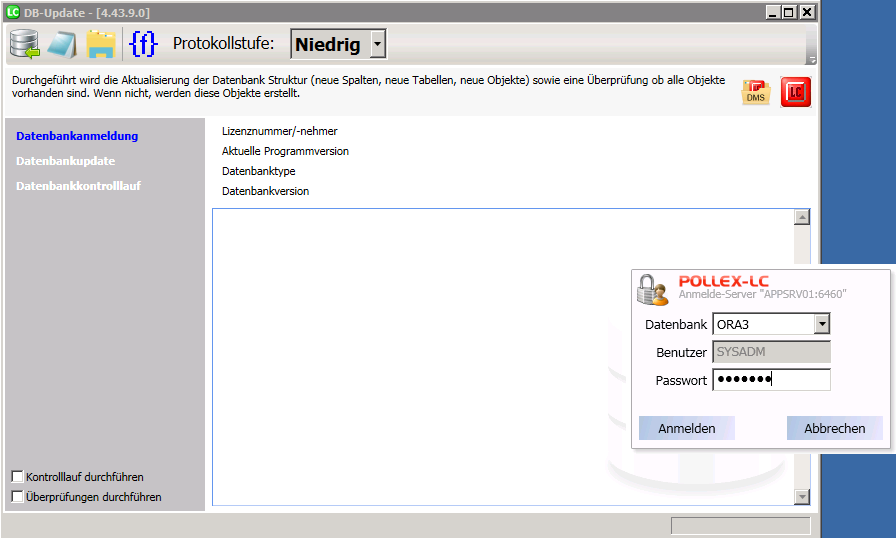
Task: Click the red LC icon
Action: pyautogui.click(x=796, y=92)
